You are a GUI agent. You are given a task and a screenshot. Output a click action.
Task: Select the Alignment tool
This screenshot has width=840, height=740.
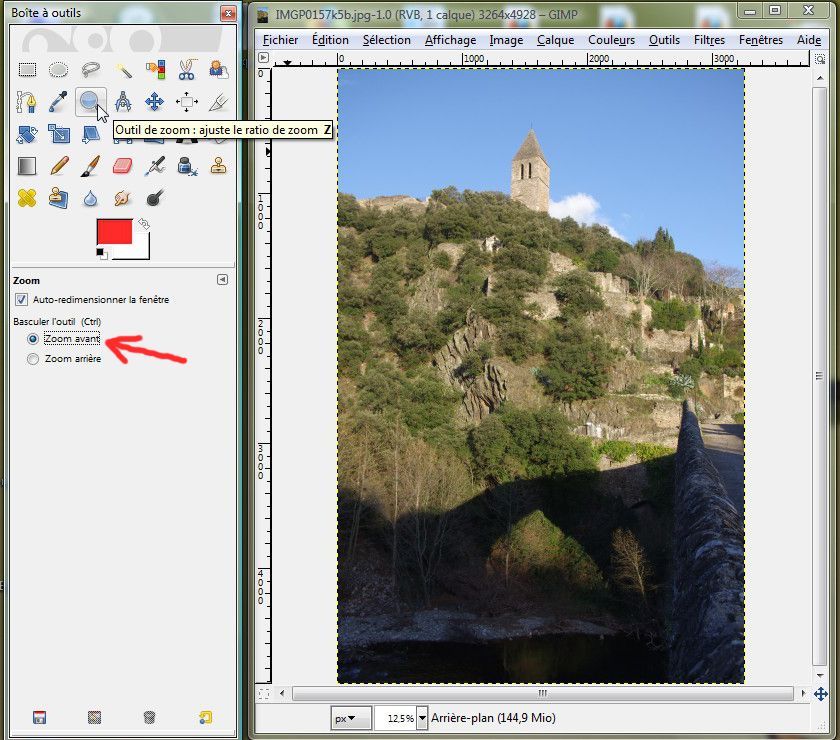click(186, 102)
